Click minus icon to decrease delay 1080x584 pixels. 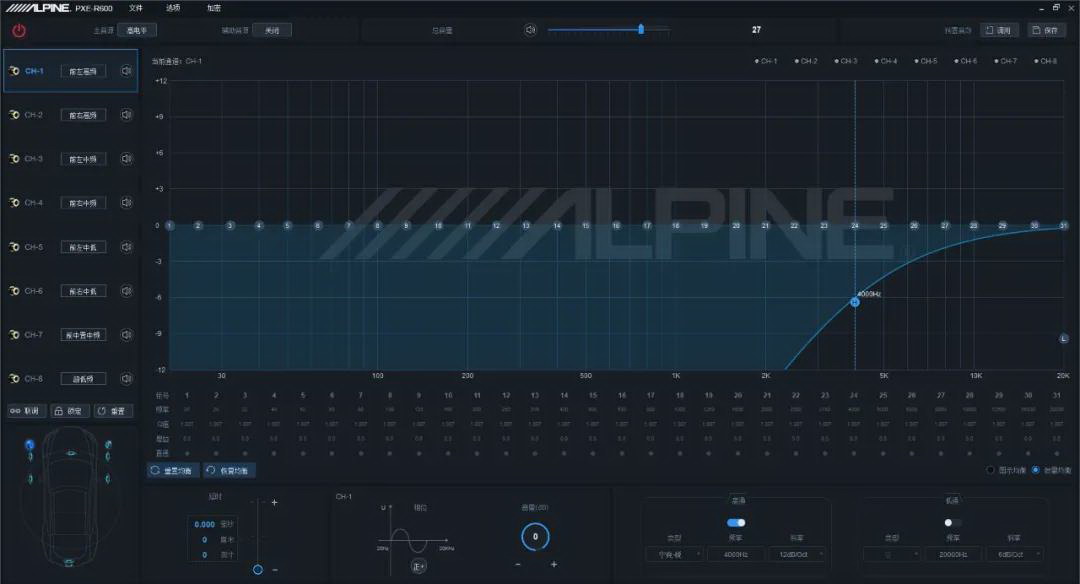pyautogui.click(x=275, y=570)
